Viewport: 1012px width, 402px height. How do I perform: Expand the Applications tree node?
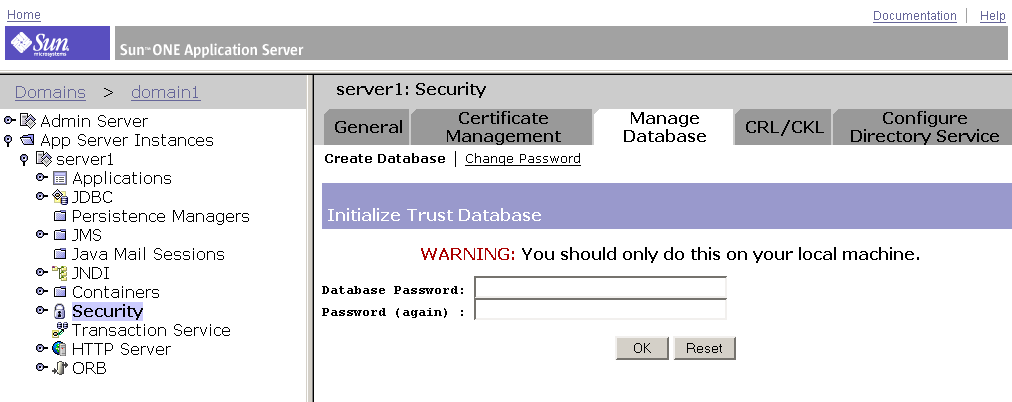pos(42,177)
